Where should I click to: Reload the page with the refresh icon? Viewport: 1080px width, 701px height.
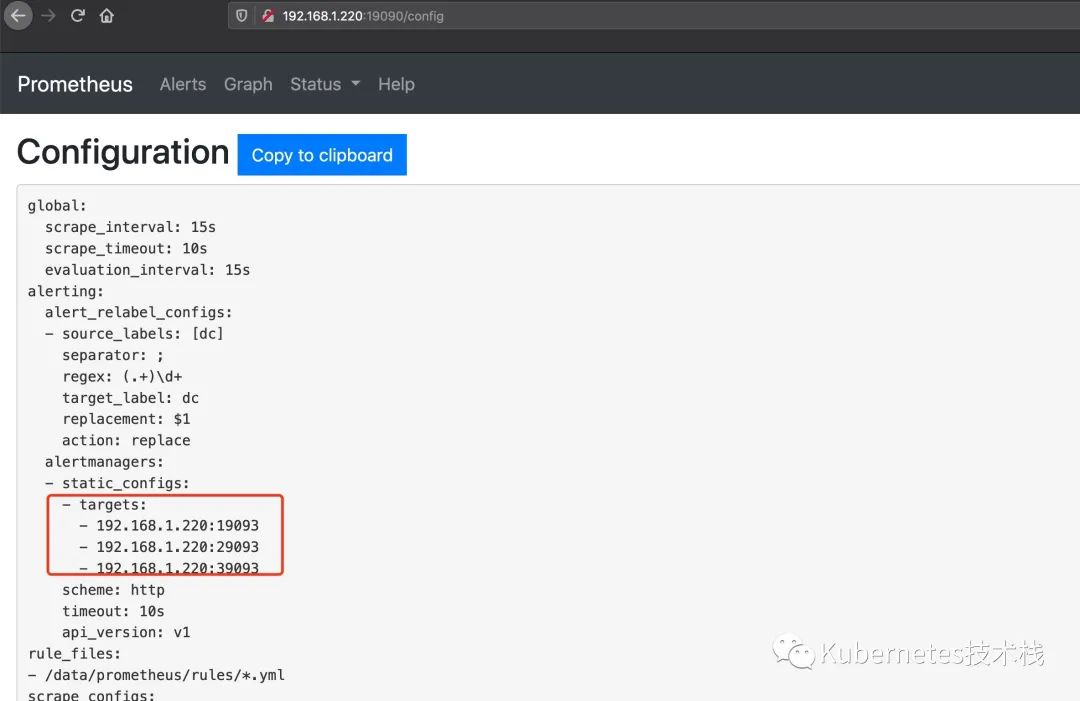pos(77,15)
